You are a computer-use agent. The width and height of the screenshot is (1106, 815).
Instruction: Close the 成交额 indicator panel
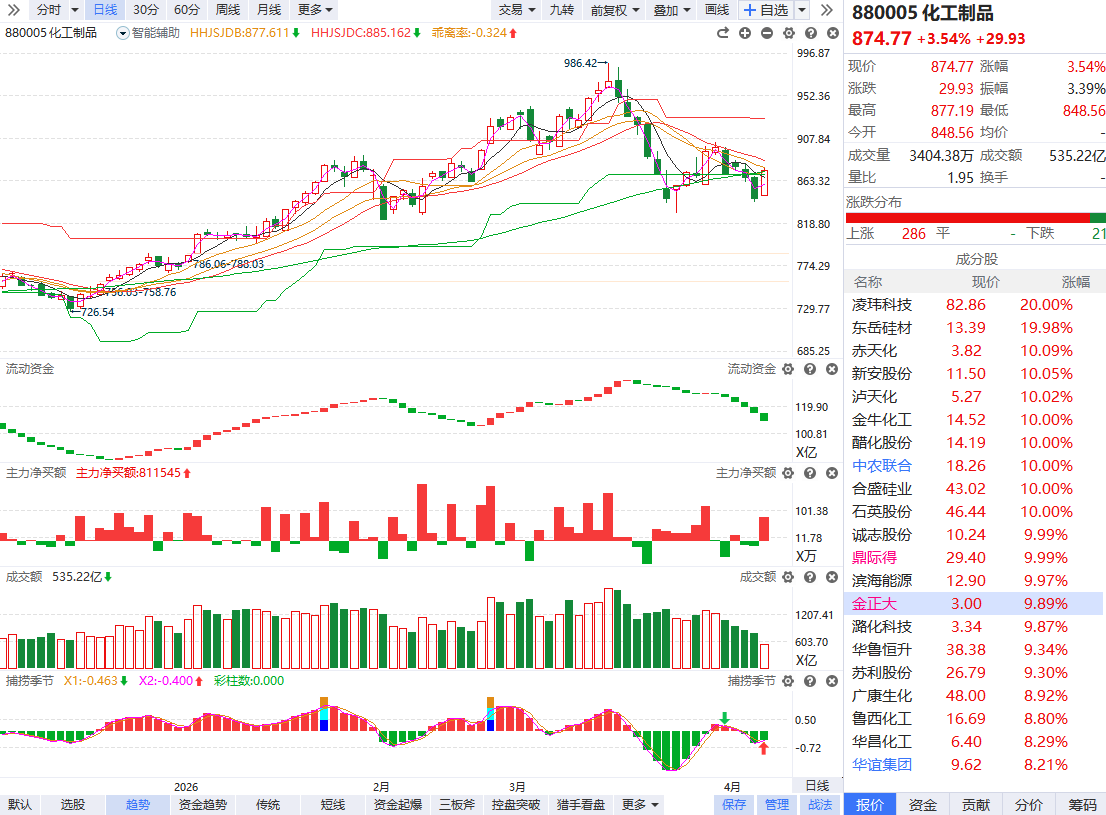tap(832, 577)
